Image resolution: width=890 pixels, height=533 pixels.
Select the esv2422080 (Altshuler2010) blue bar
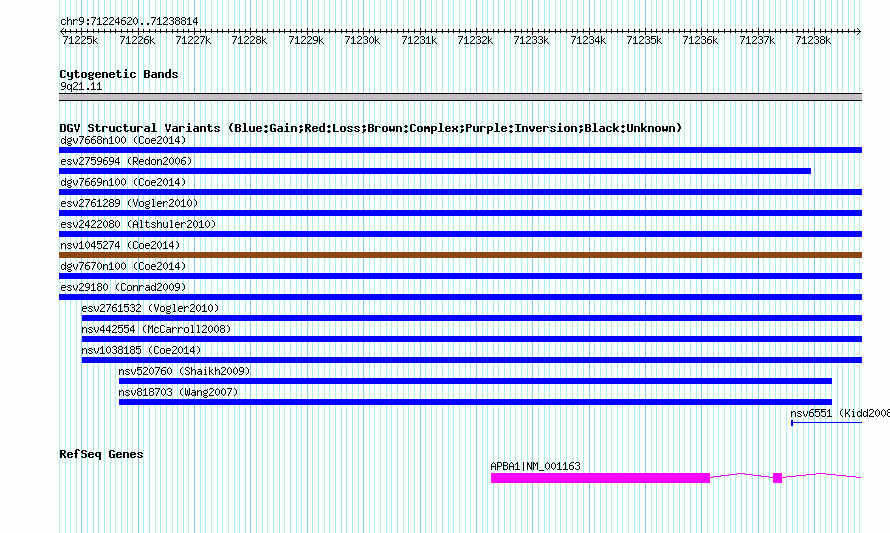(x=460, y=234)
